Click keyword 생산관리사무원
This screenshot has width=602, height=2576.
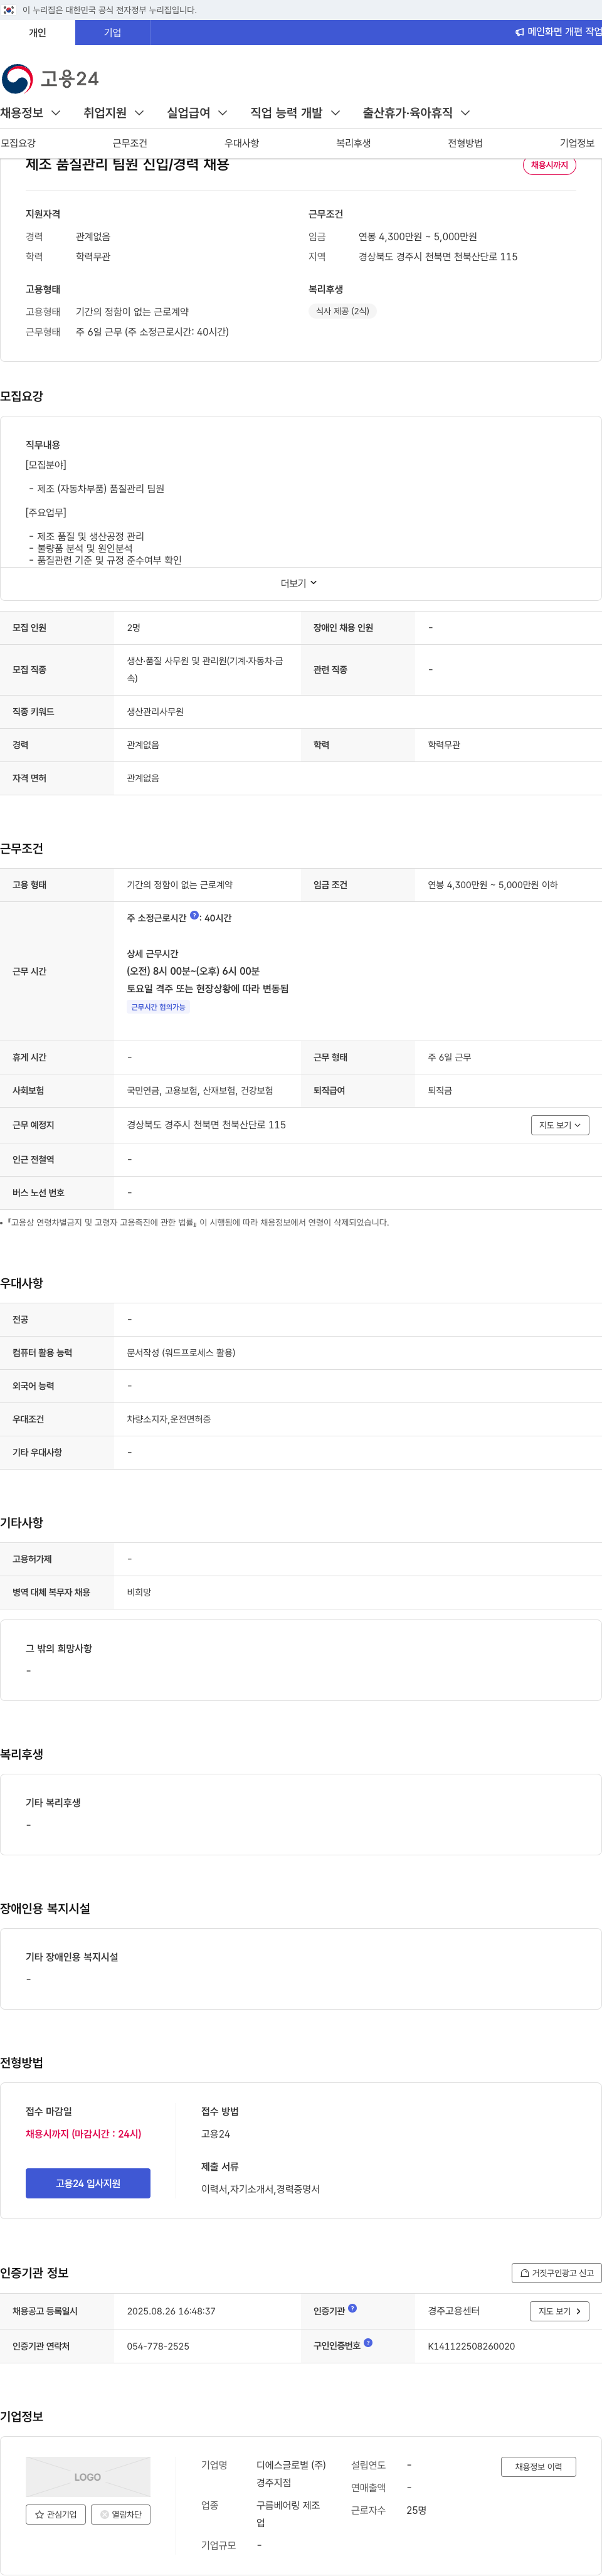tap(155, 712)
